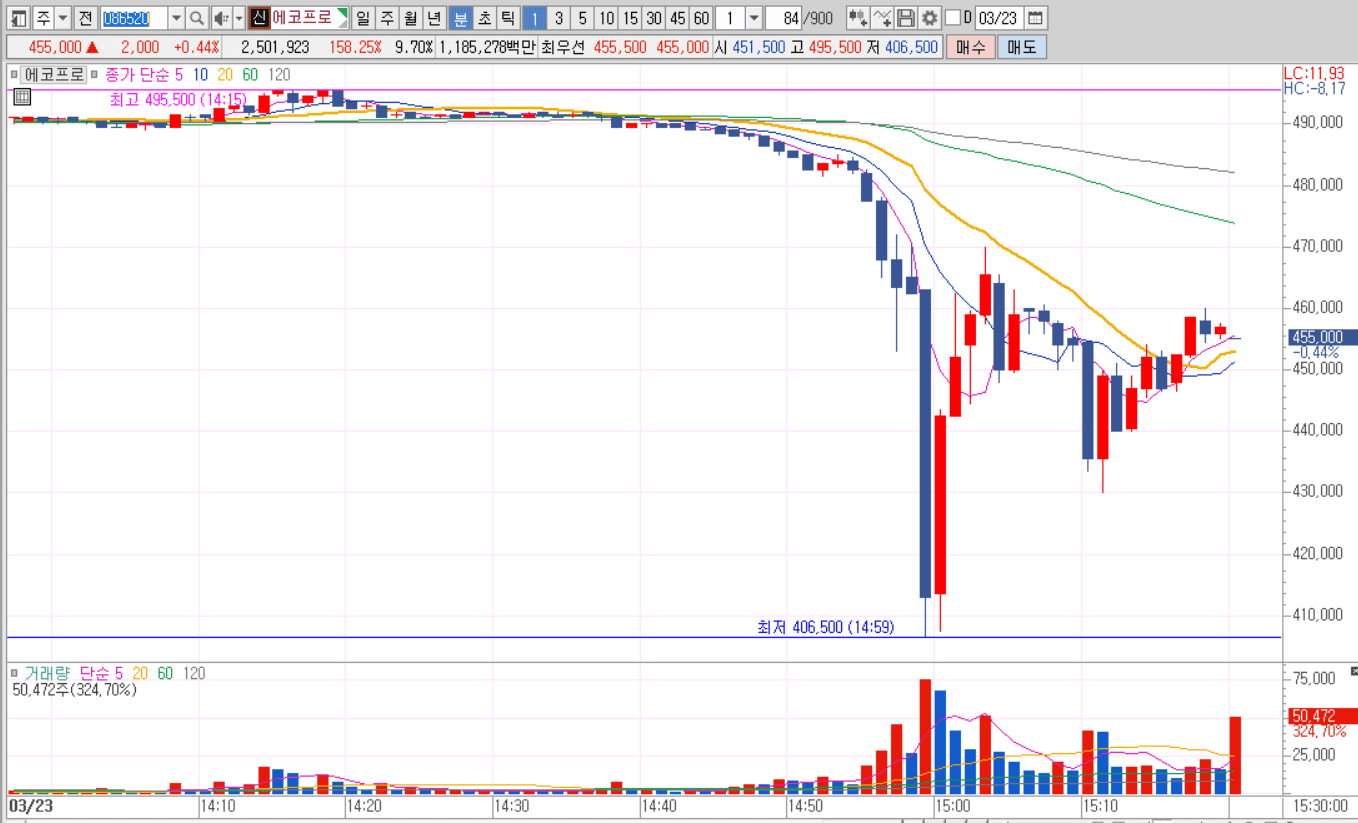Select the 15 minute interval

tap(630, 17)
